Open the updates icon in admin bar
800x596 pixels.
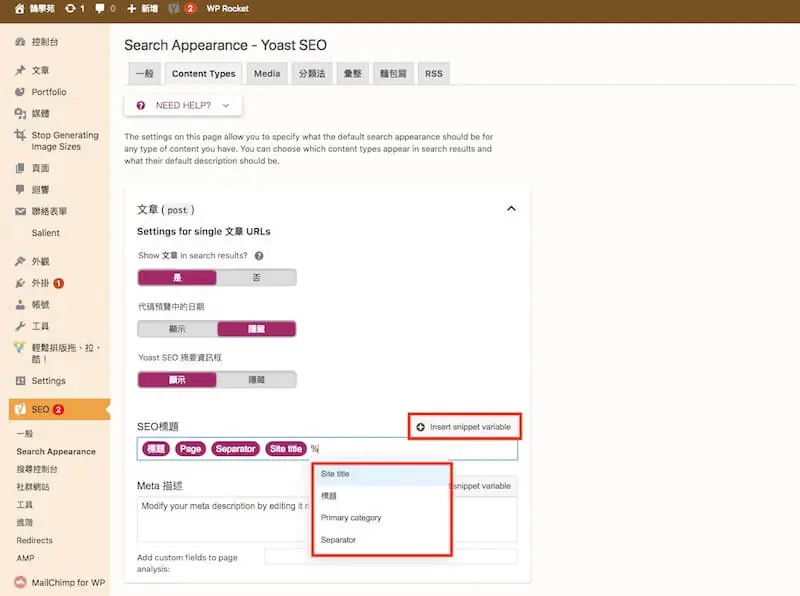(70, 9)
